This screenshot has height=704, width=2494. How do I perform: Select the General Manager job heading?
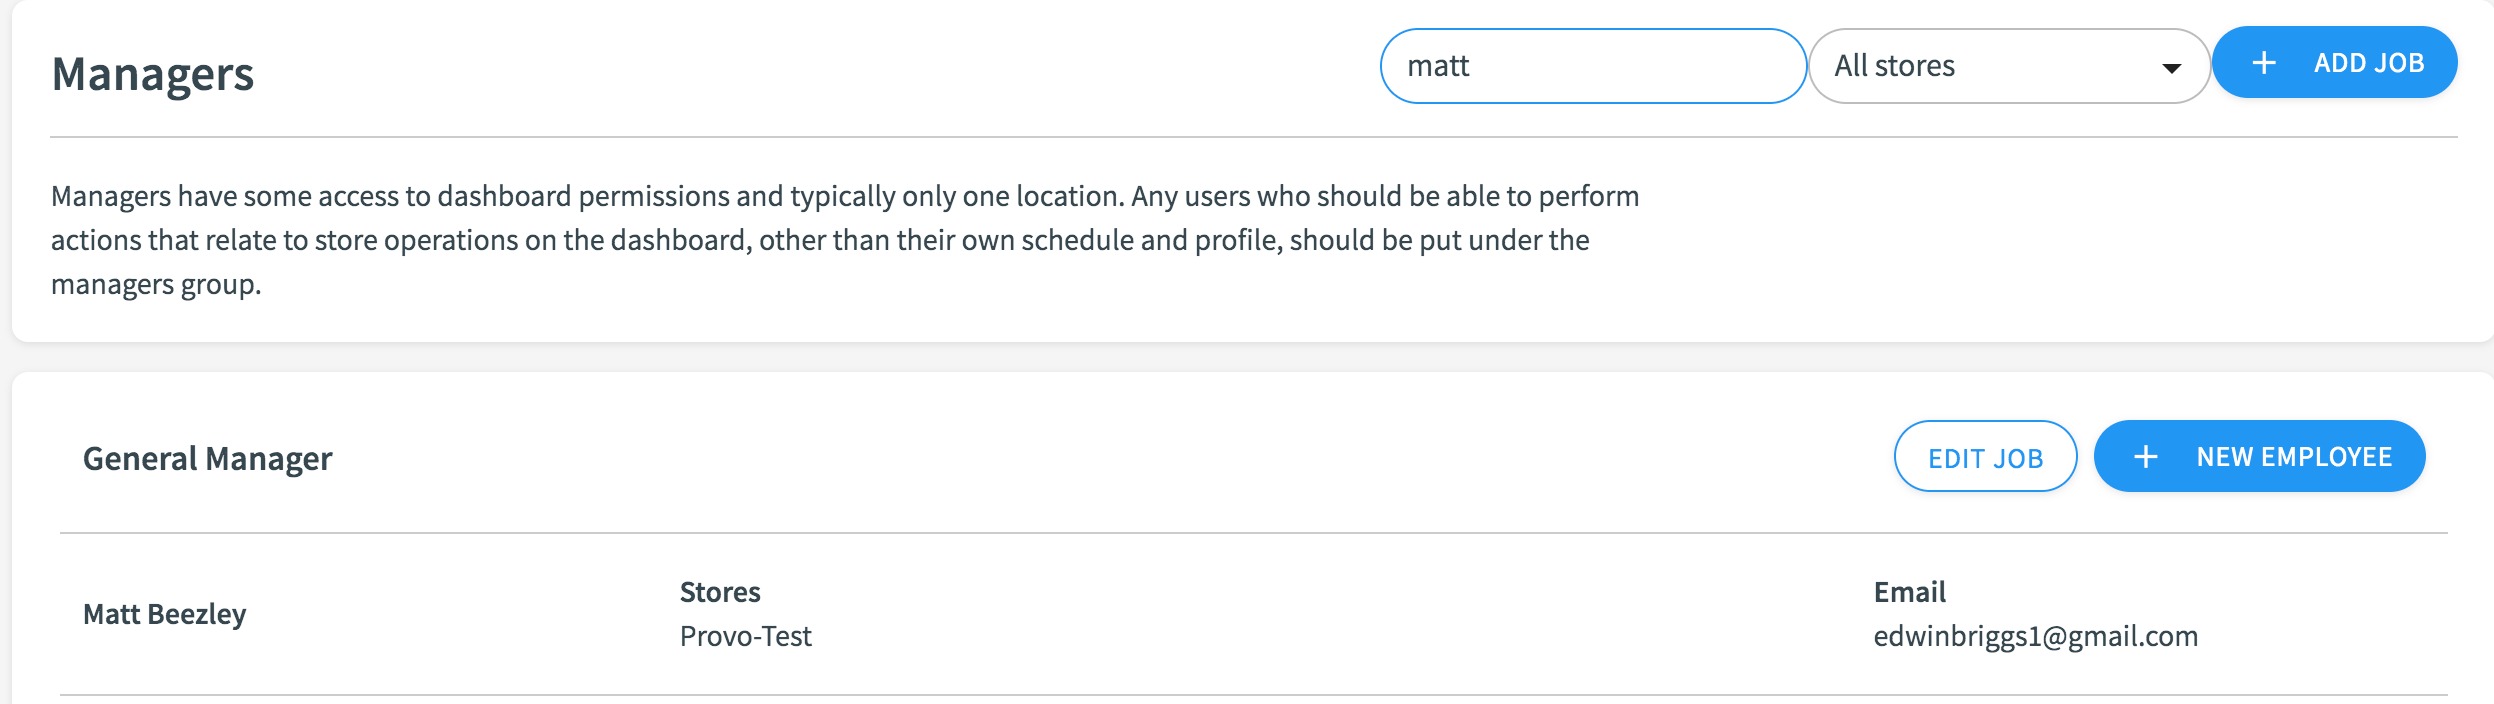tap(207, 458)
